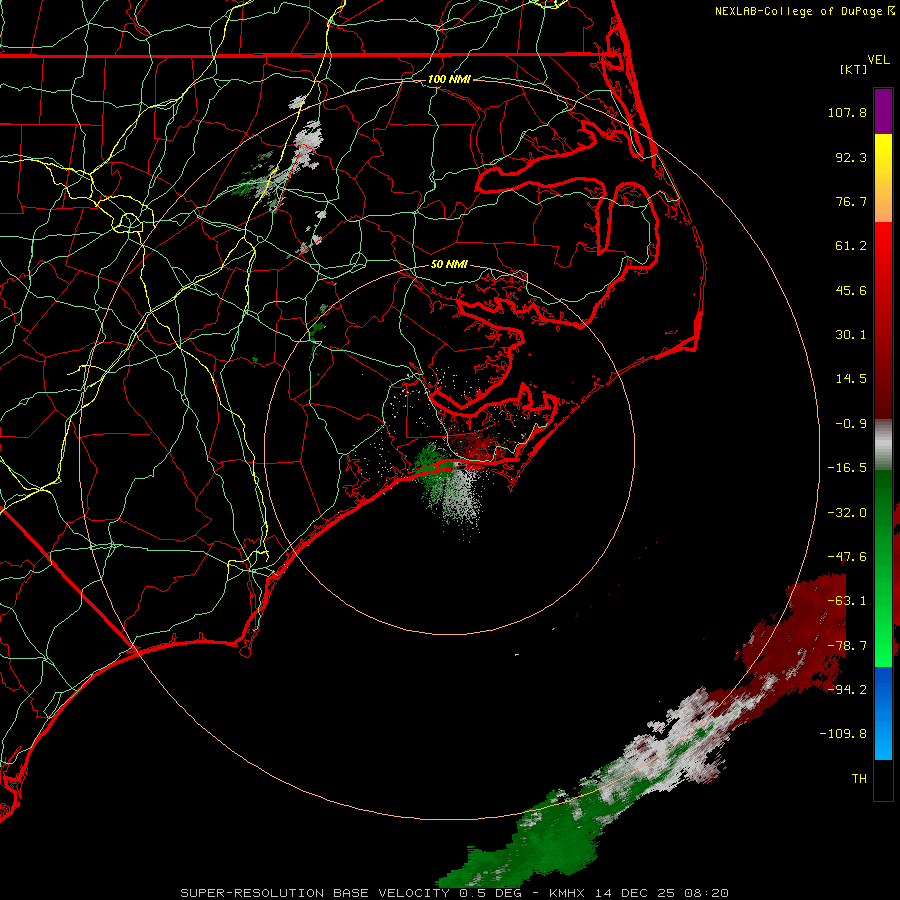Pick the black TH segment of the color bar
Image resolution: width=900 pixels, height=900 pixels.
[883, 779]
